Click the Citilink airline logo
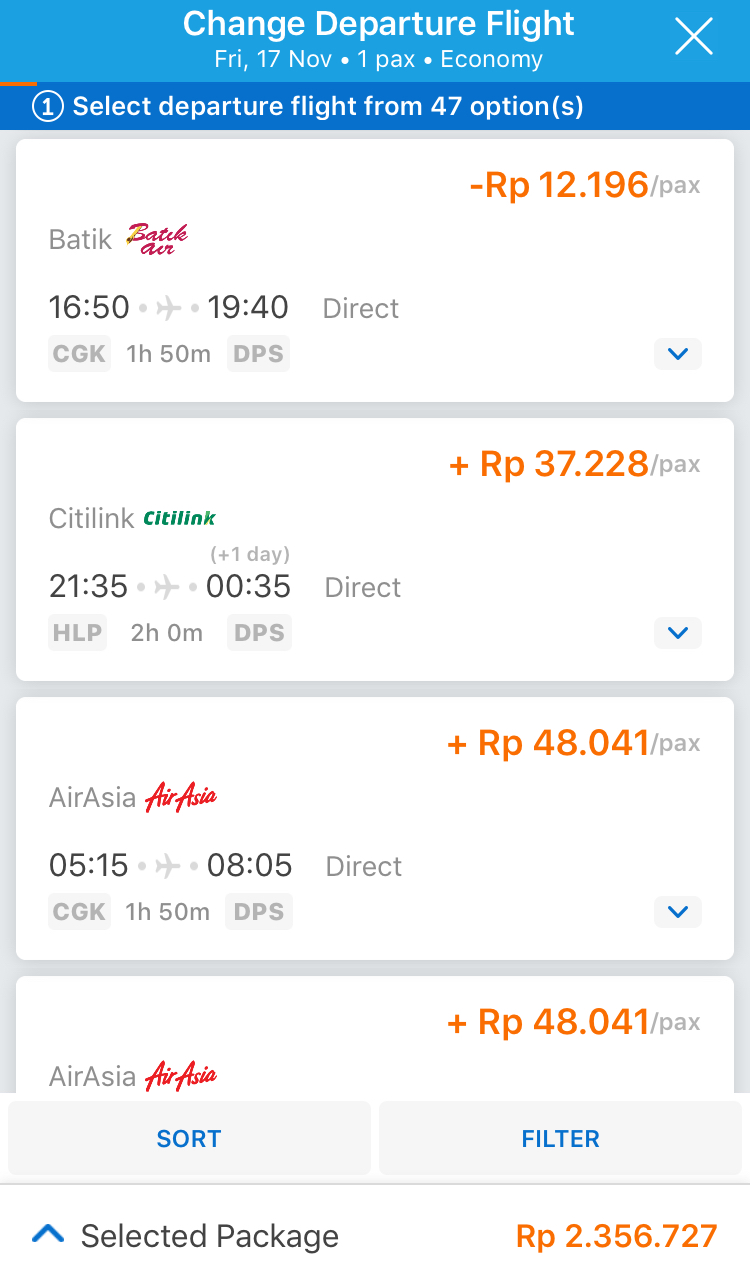The width and height of the screenshot is (750, 1288). pos(180,518)
